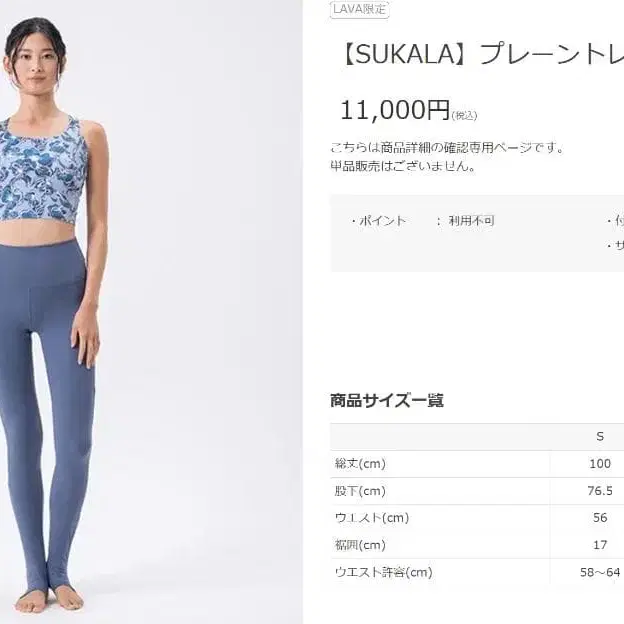Image resolution: width=624 pixels, height=624 pixels.
Task: Click the ポイント label in info box
Action: (378, 221)
